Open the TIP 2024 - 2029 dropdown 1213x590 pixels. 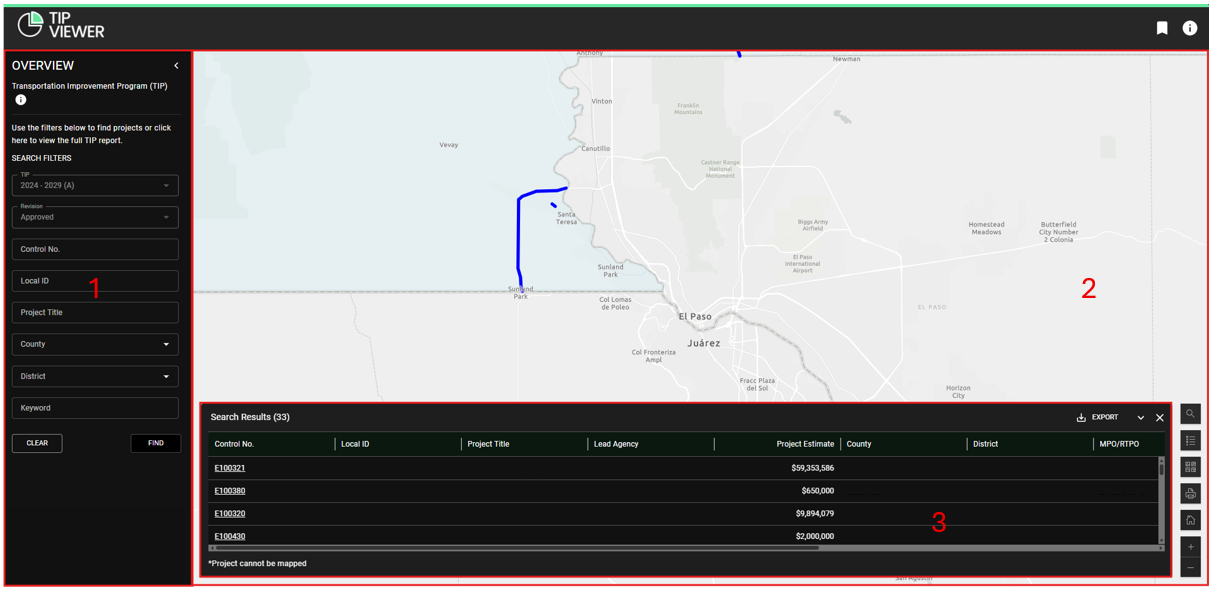pos(95,185)
